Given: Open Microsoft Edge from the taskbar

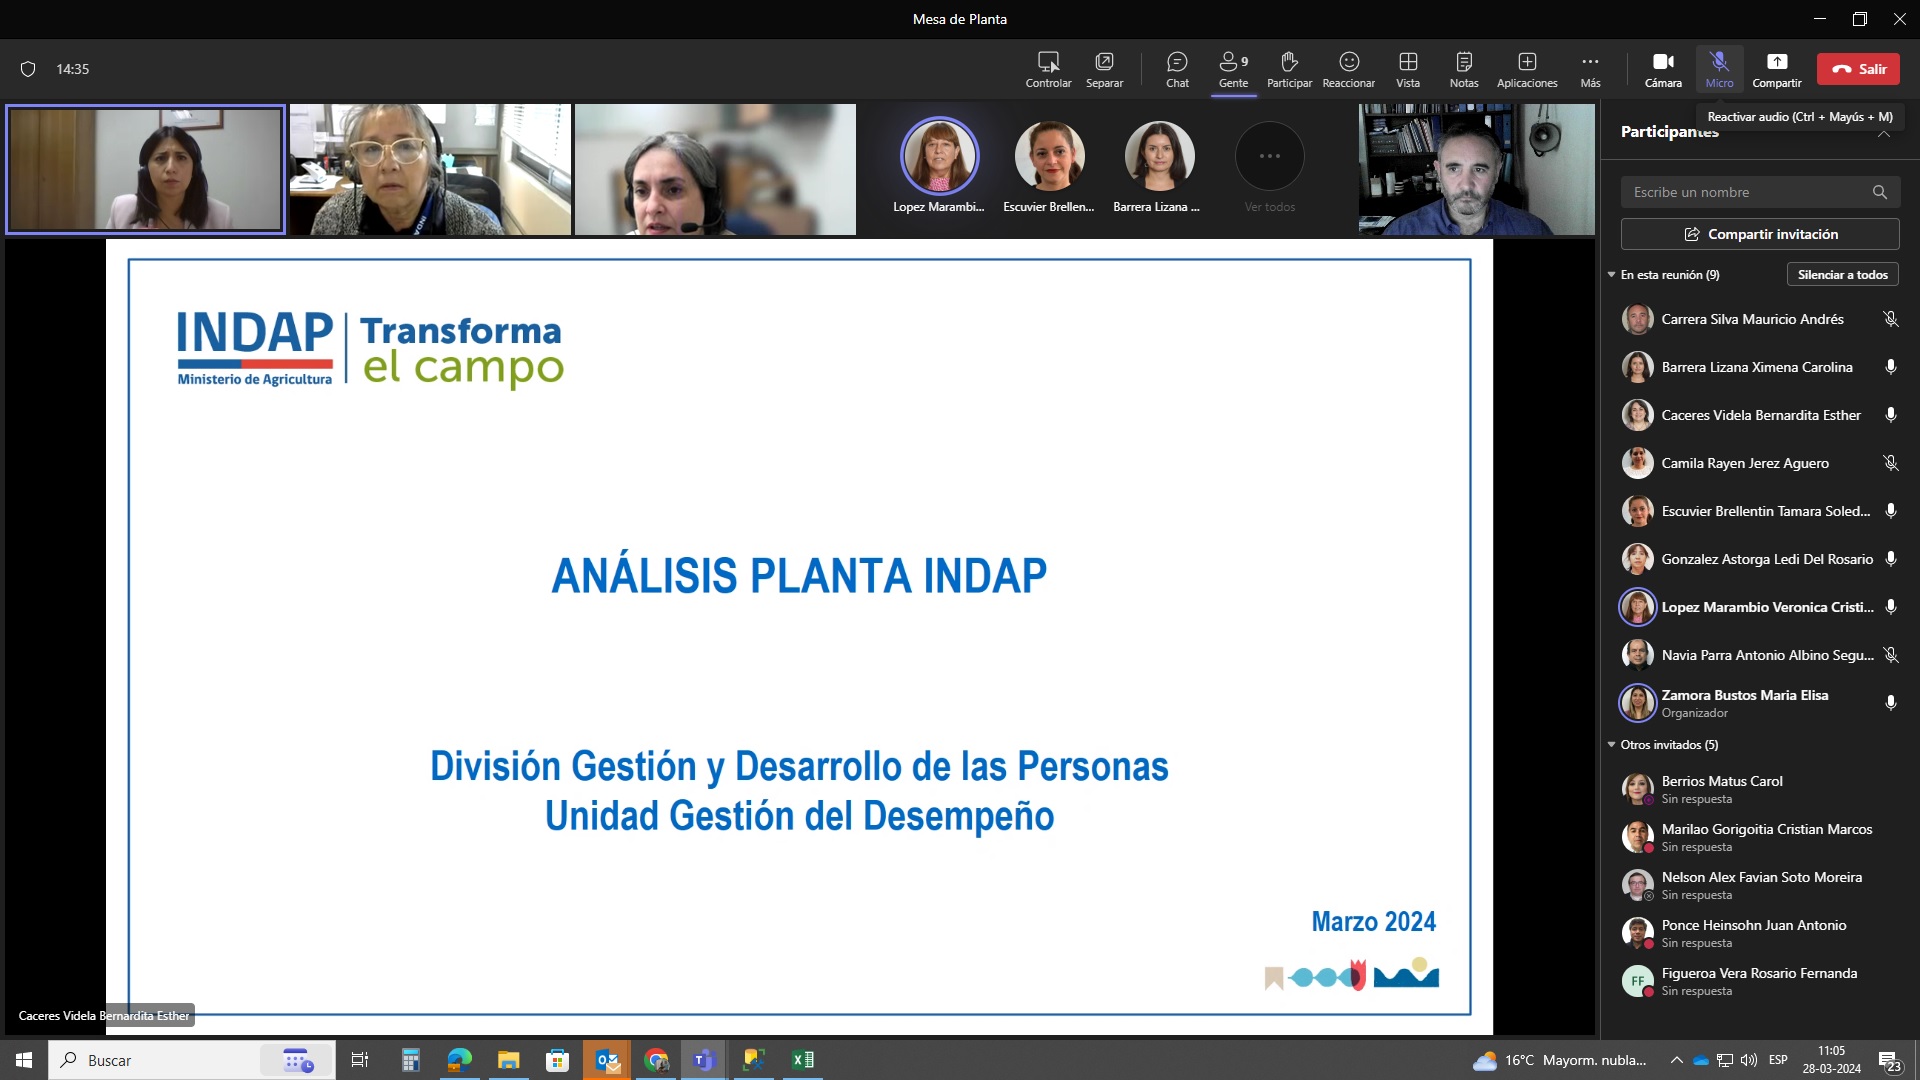Looking at the screenshot, I should 459,1060.
